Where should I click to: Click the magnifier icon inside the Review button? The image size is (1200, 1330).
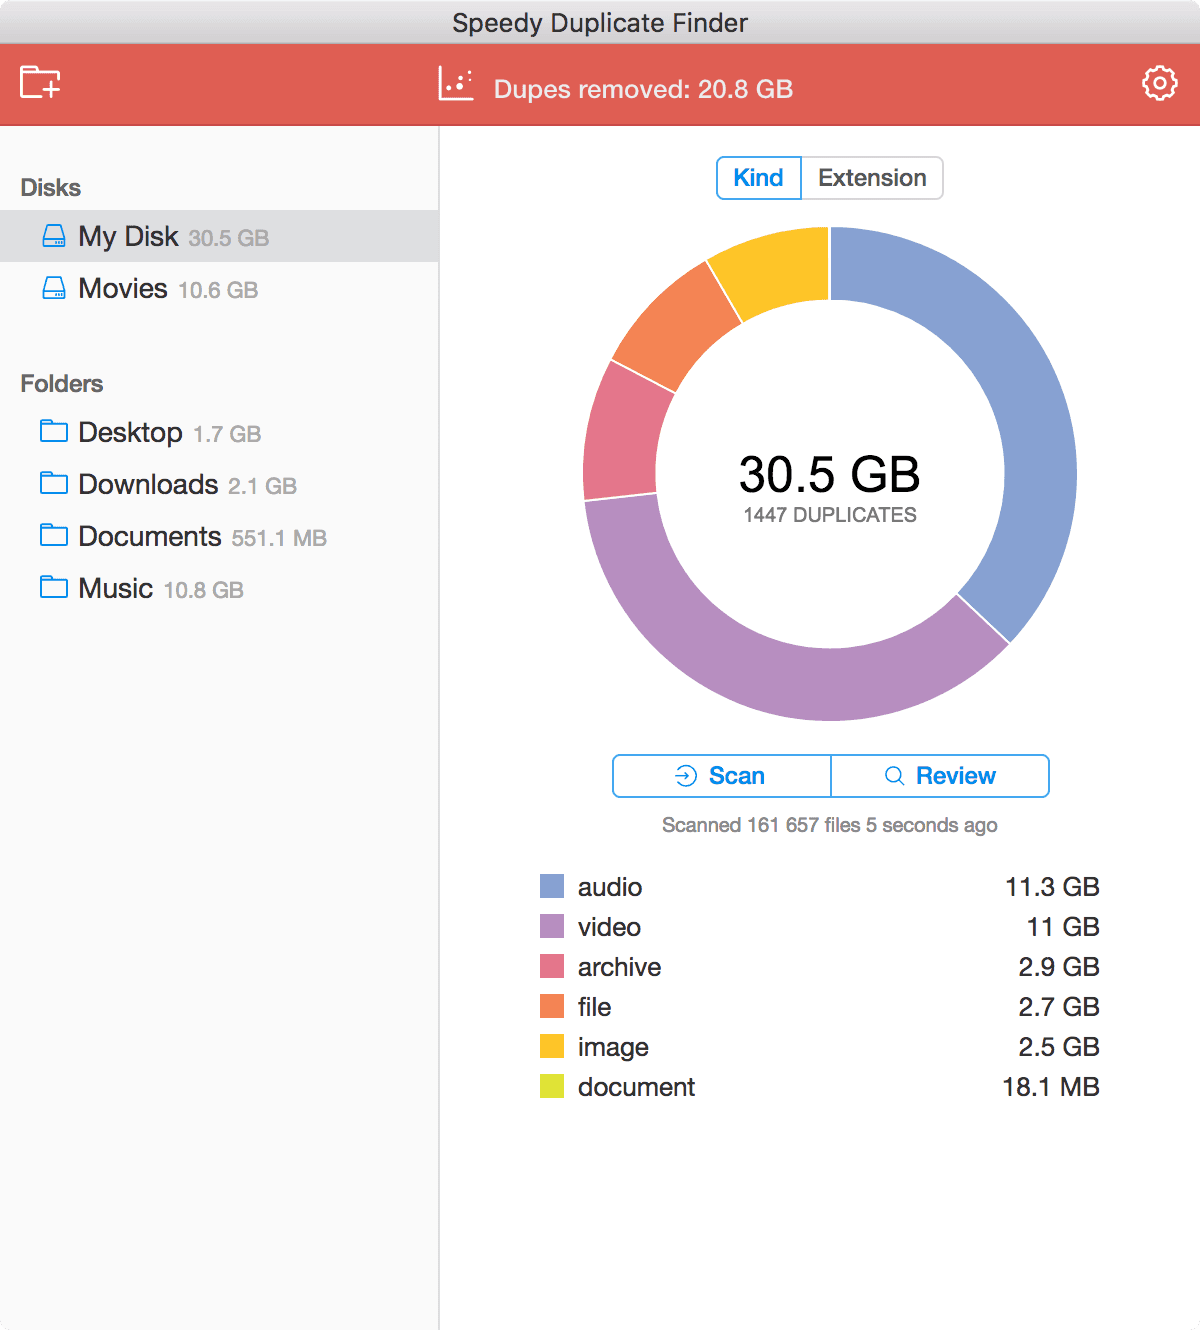[893, 775]
